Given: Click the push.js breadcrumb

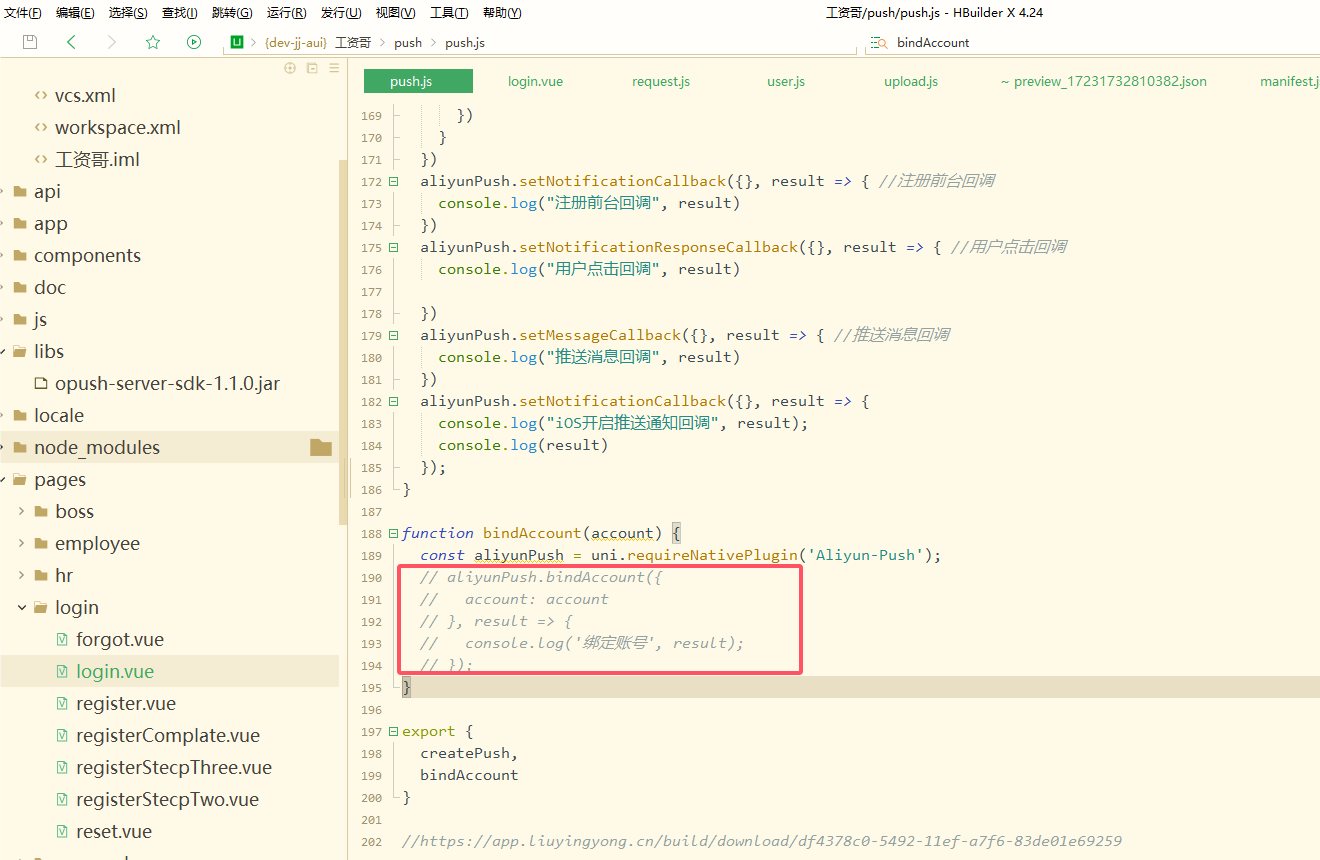Looking at the screenshot, I should 465,43.
